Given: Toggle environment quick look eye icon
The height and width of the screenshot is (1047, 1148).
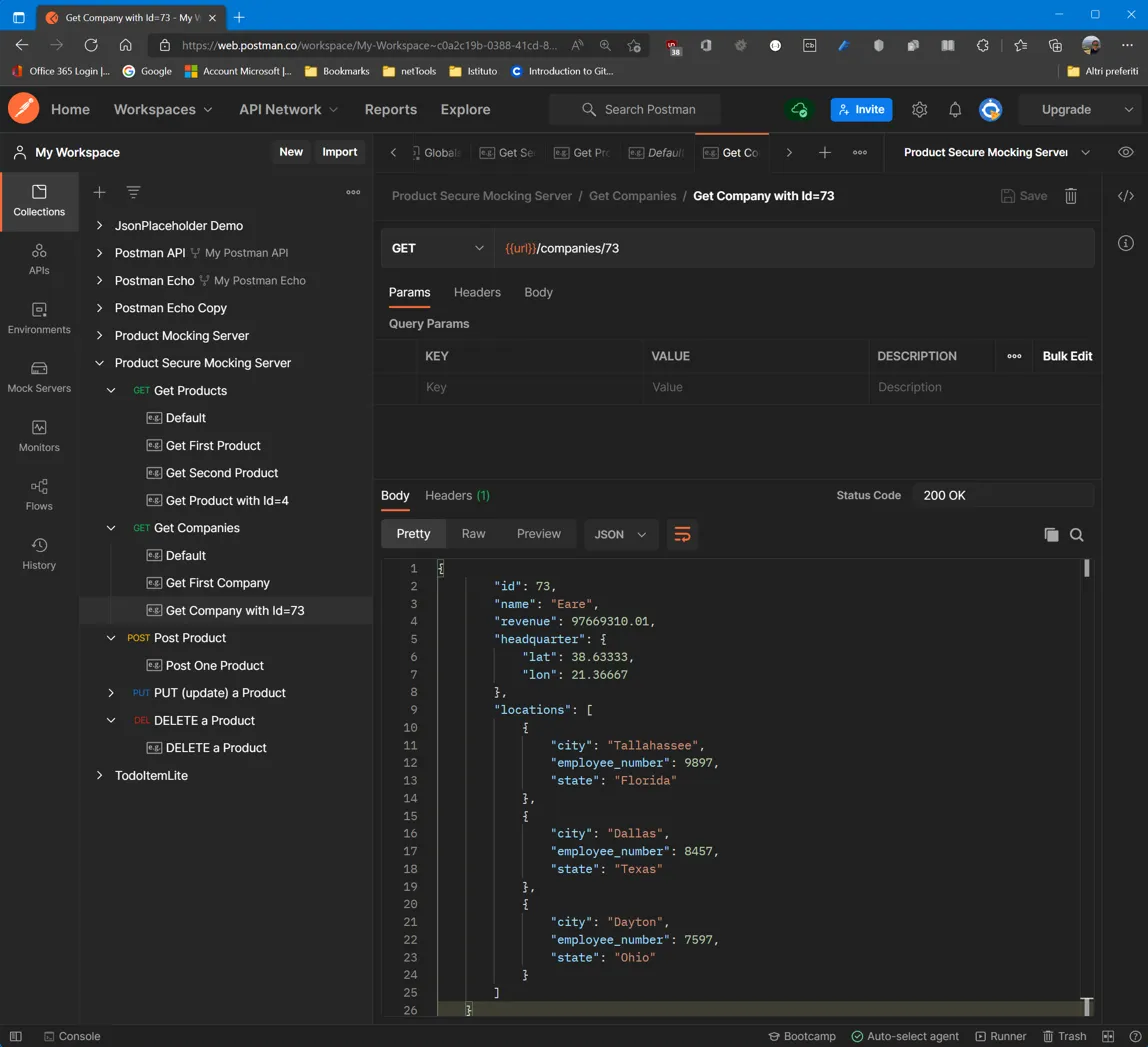Looking at the screenshot, I should (x=1125, y=152).
